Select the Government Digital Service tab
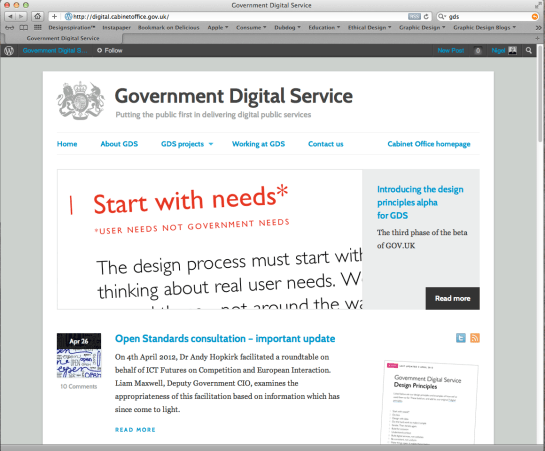The image size is (545, 451). point(63,38)
